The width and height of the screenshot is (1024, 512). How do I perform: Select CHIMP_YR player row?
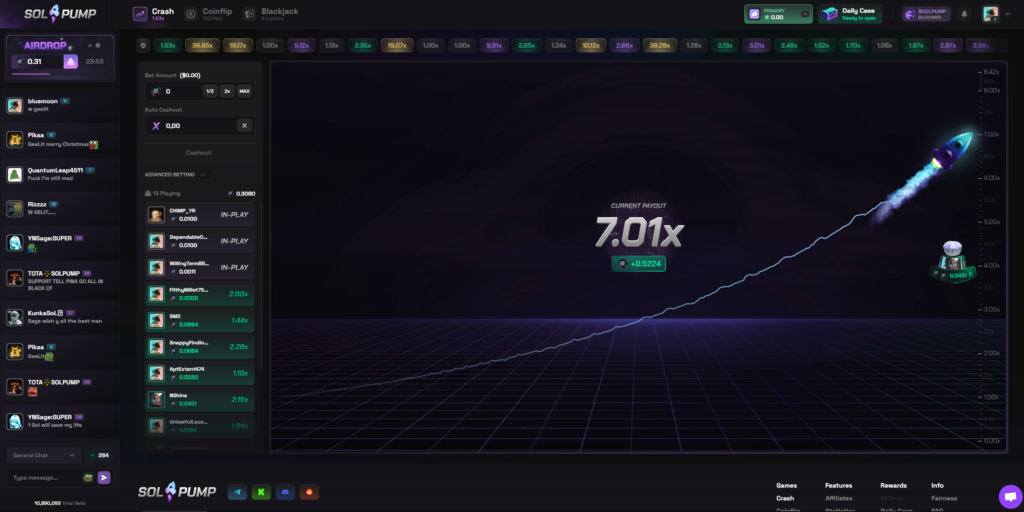click(x=199, y=215)
